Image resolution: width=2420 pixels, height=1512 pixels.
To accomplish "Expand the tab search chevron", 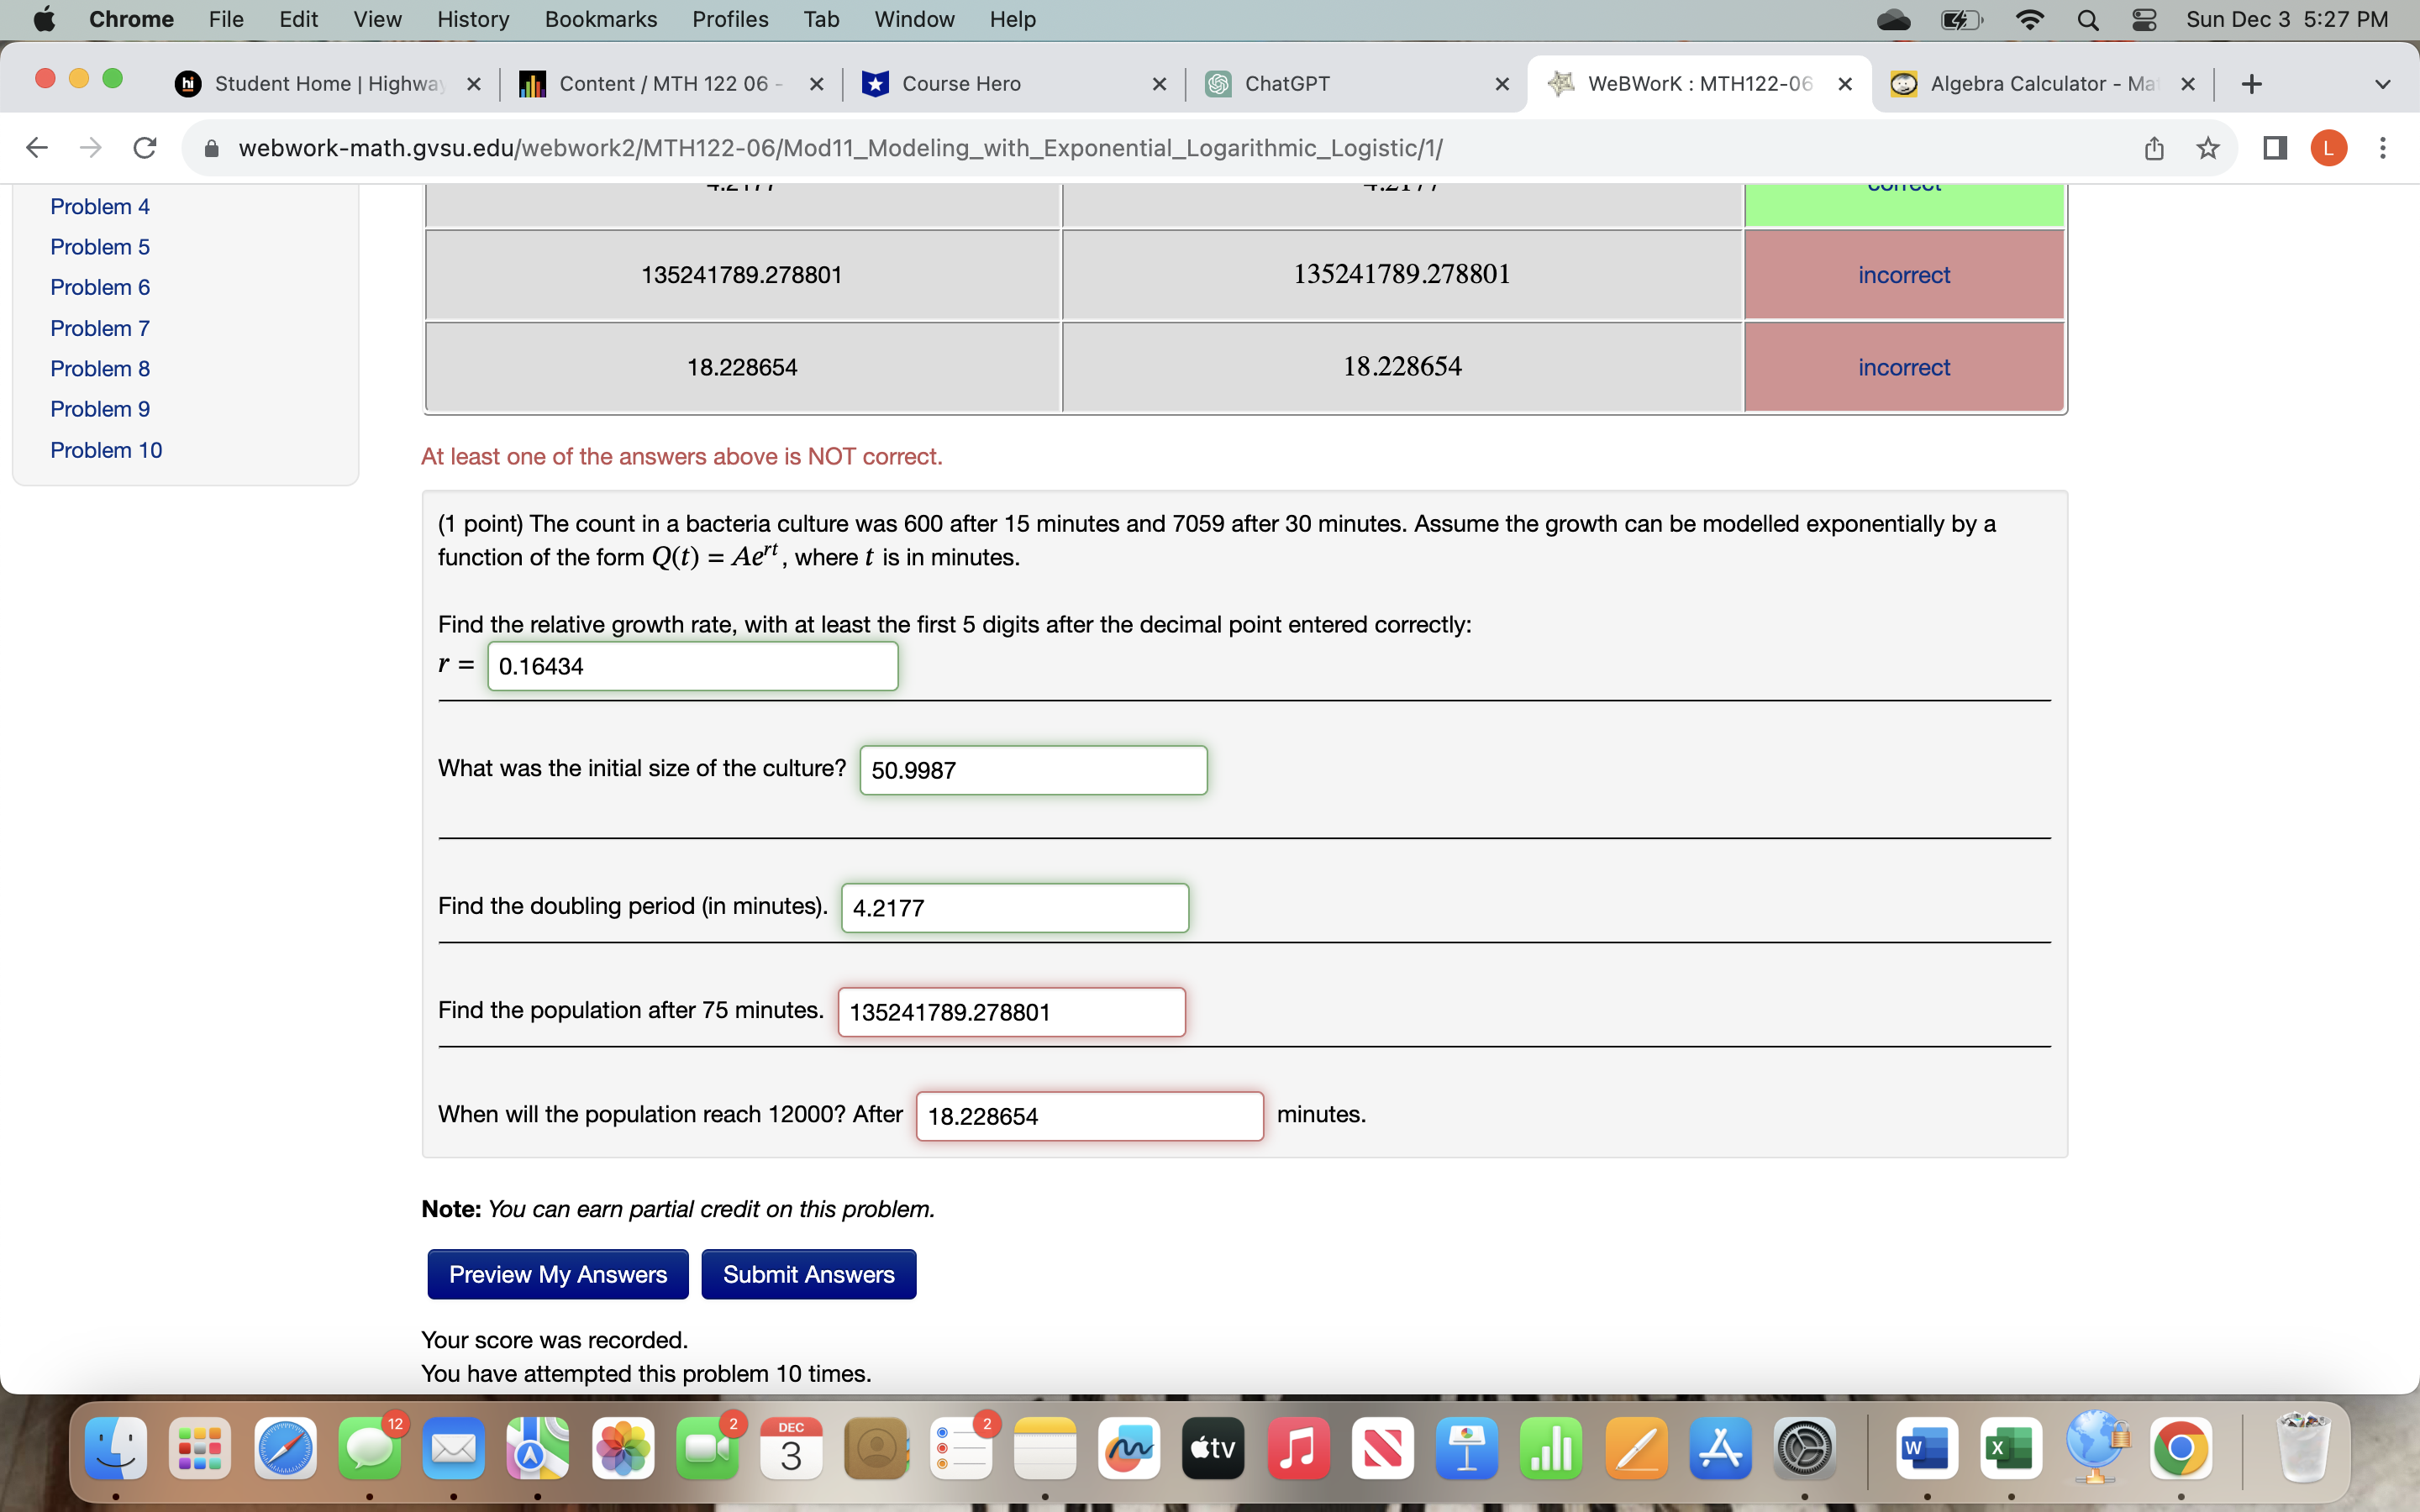I will point(2382,84).
